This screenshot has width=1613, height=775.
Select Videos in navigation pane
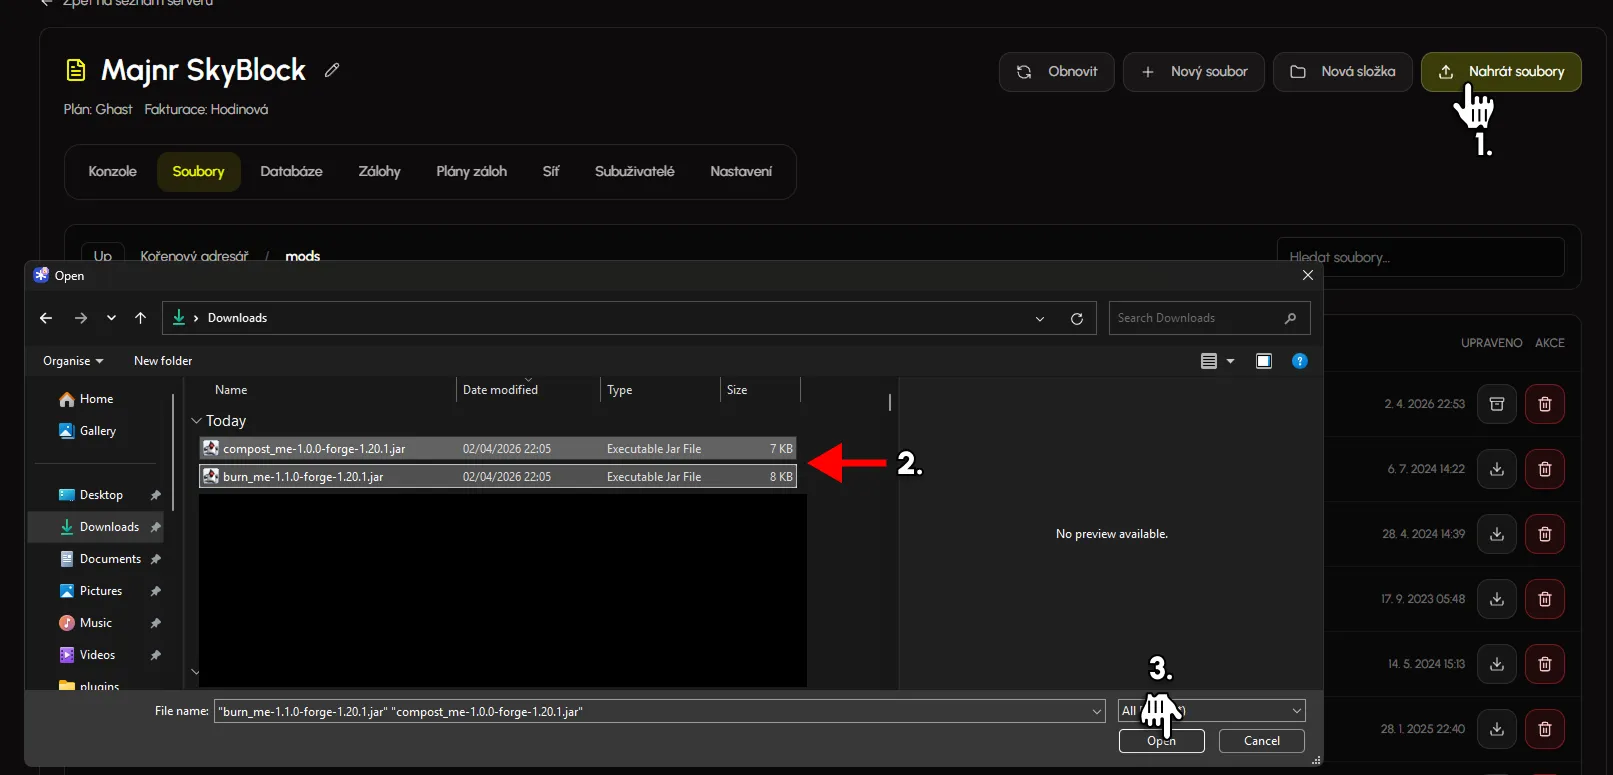(97, 655)
